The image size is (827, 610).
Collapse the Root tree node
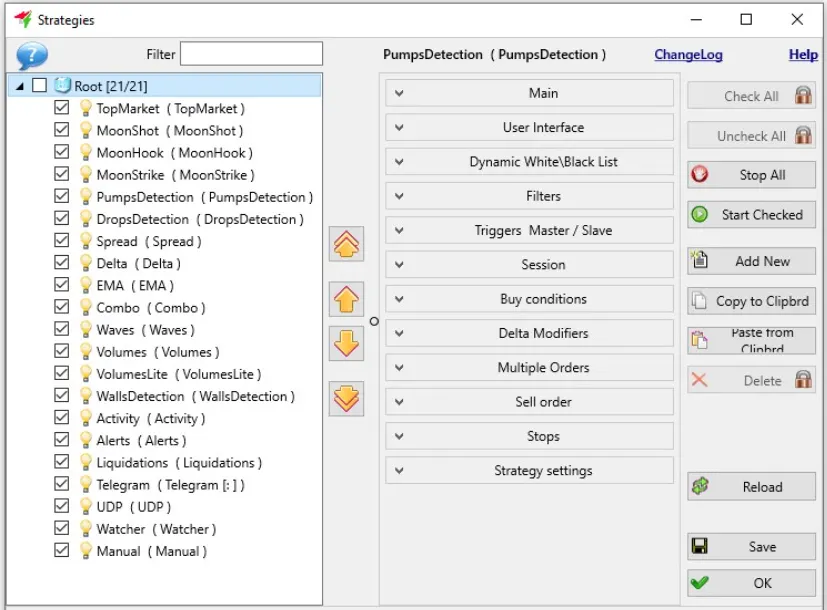coord(20,86)
